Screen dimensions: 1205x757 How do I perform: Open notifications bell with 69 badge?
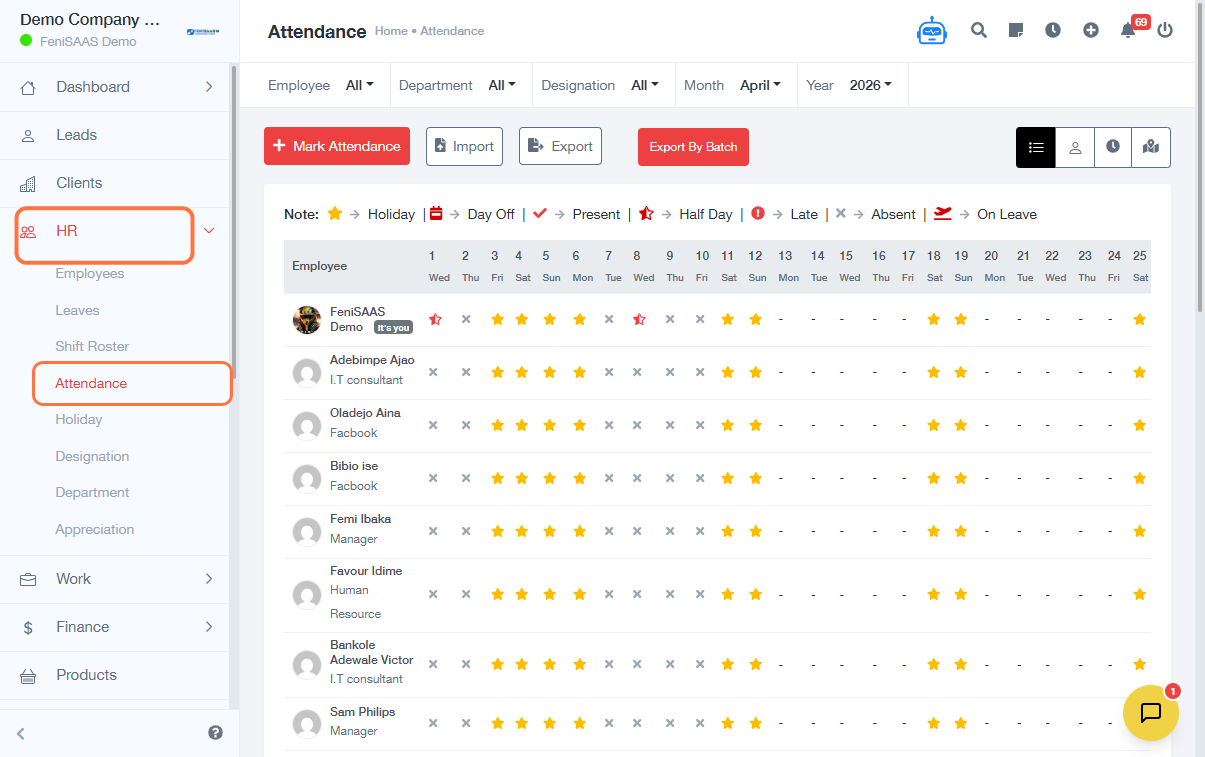[x=1128, y=30]
